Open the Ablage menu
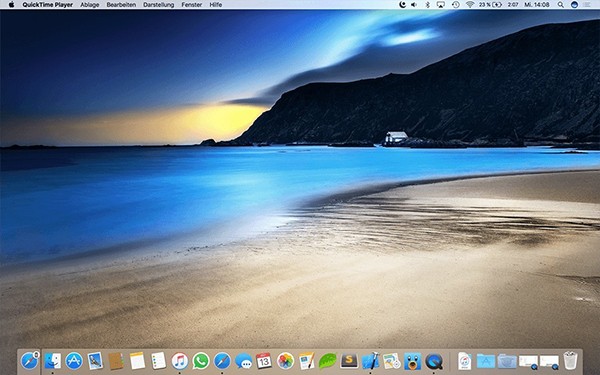The width and height of the screenshot is (600, 375). [90, 5]
